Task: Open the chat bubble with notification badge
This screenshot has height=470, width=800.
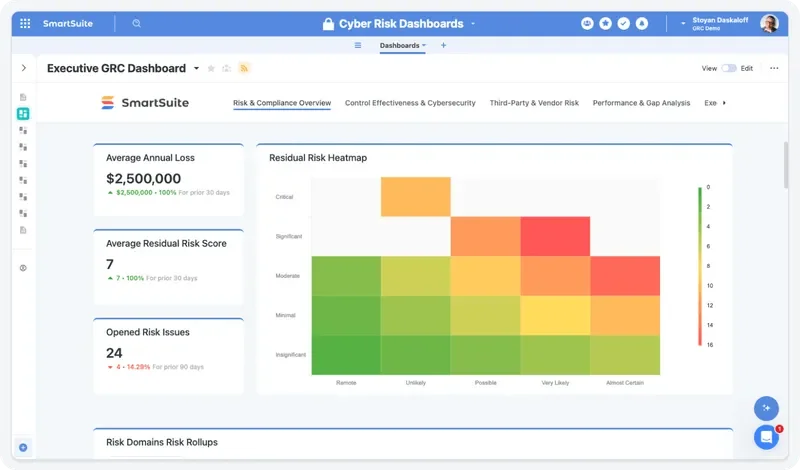Action: (766, 437)
